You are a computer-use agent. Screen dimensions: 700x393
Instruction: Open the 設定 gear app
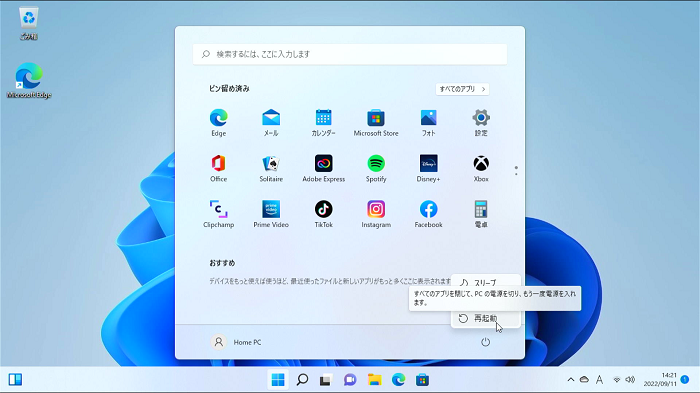coord(481,122)
